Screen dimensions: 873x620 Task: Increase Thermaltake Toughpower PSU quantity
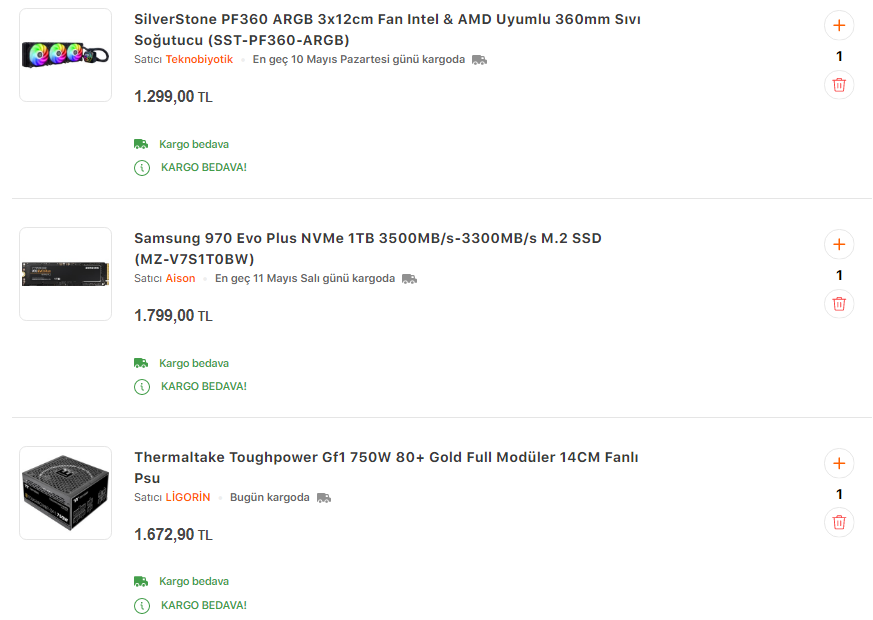coord(838,463)
